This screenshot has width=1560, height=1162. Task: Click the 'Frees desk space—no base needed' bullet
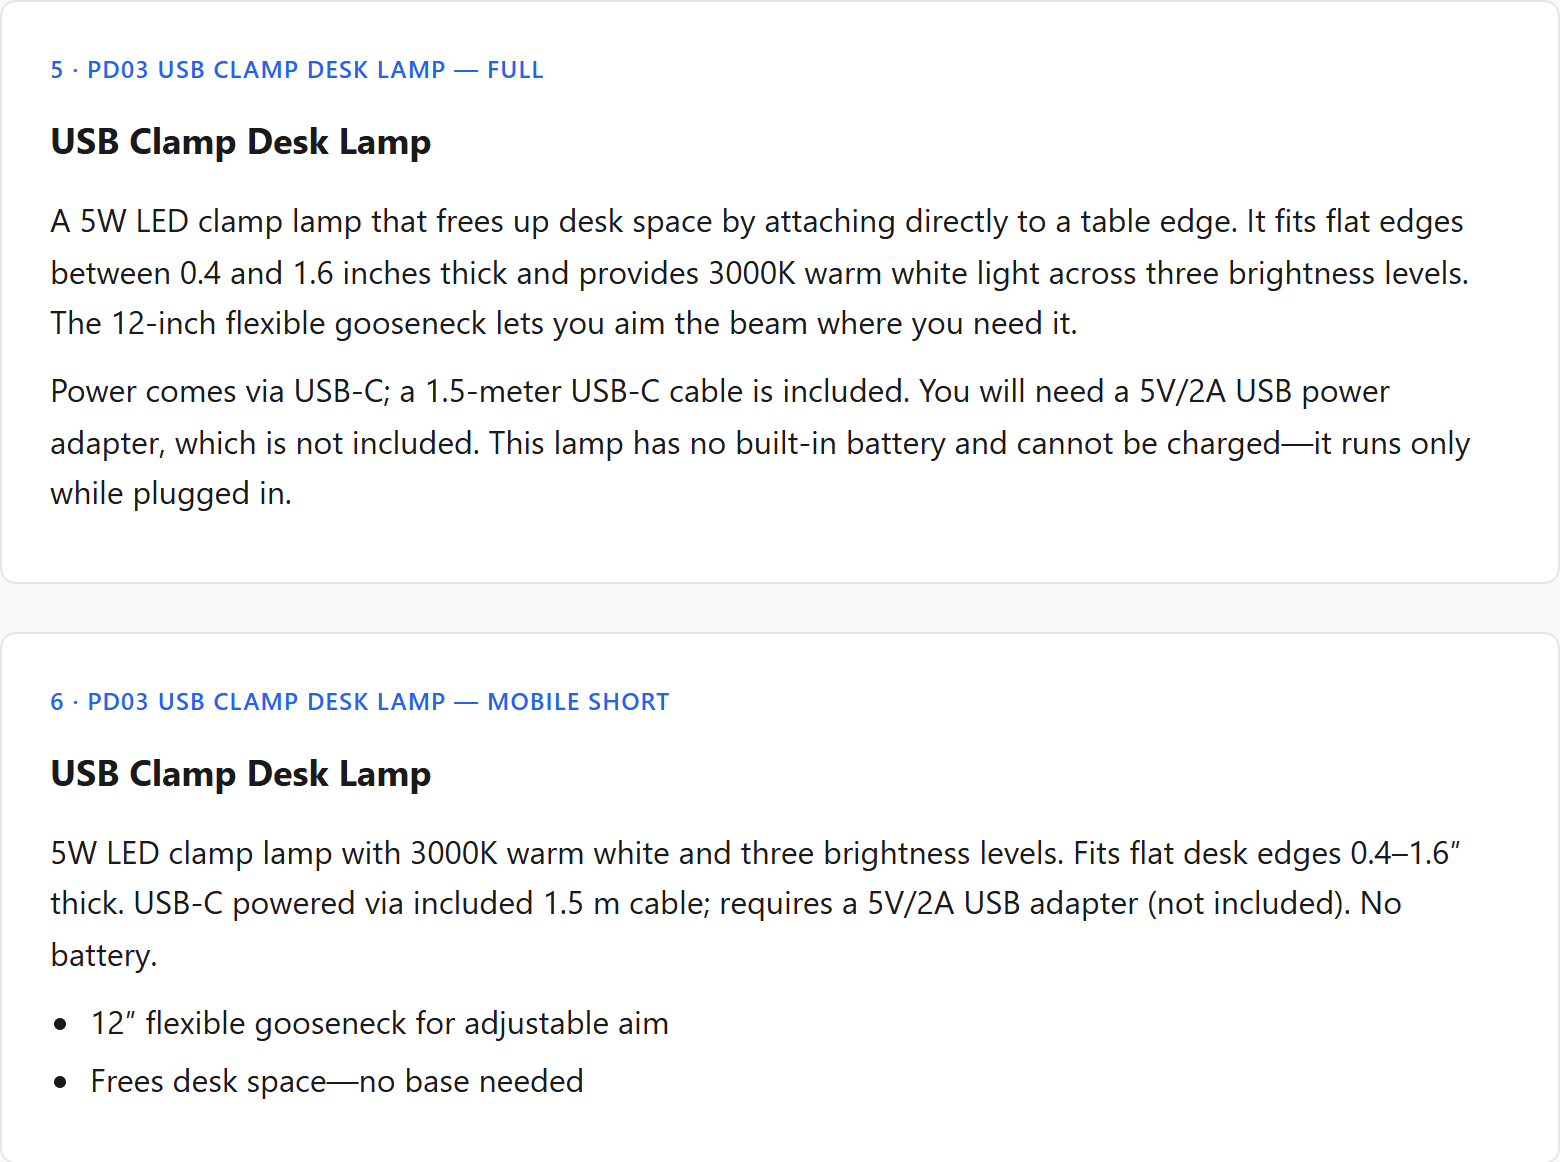tap(337, 1082)
